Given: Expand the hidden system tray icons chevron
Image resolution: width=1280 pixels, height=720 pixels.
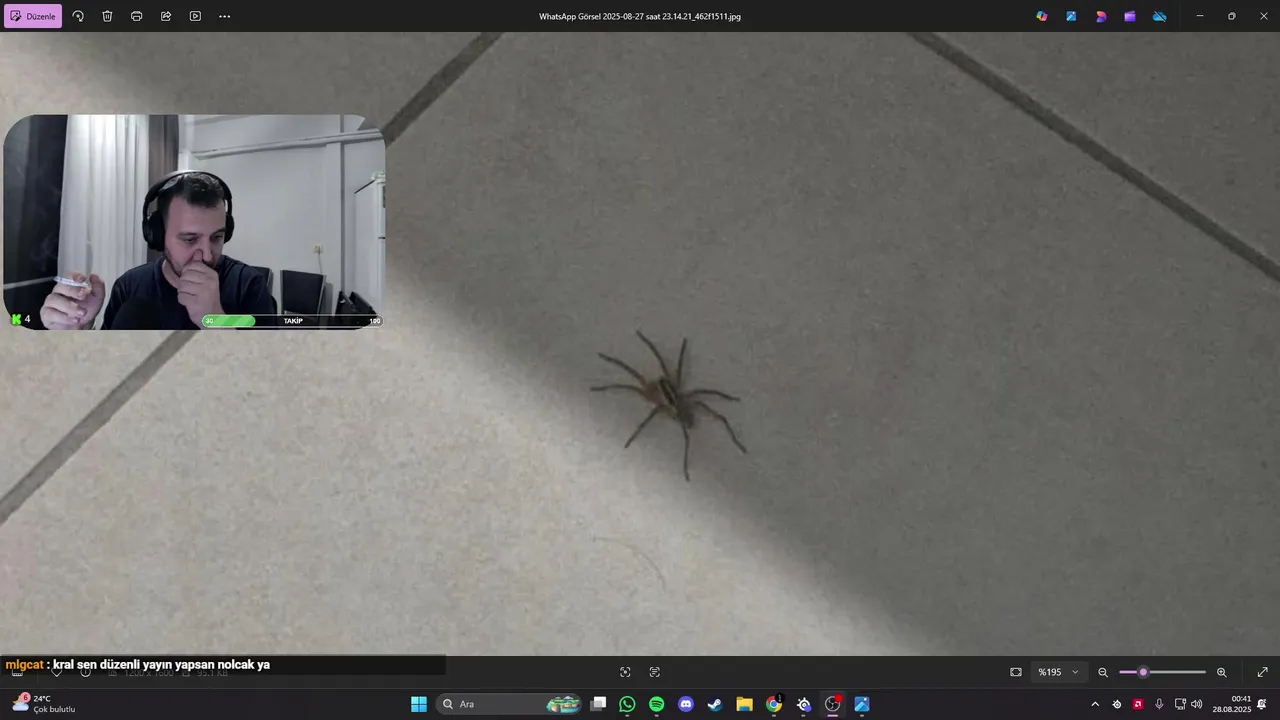Looking at the screenshot, I should 1095,704.
